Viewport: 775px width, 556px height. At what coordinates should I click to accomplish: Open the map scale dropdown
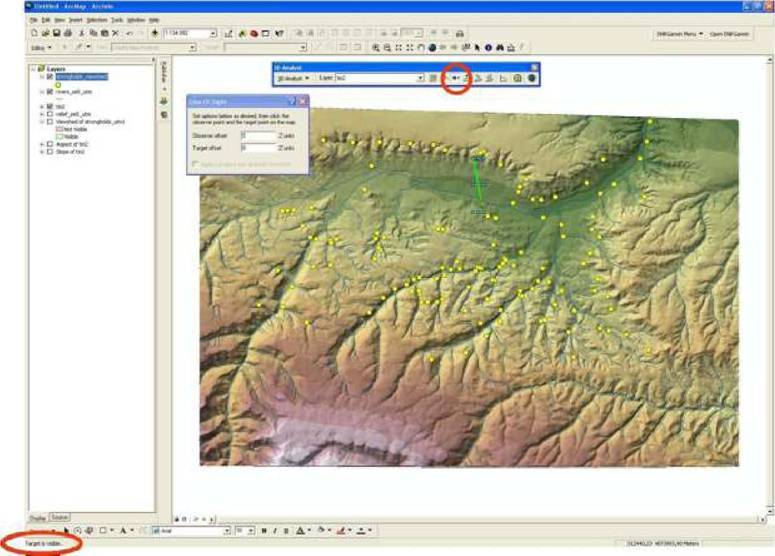215,33
